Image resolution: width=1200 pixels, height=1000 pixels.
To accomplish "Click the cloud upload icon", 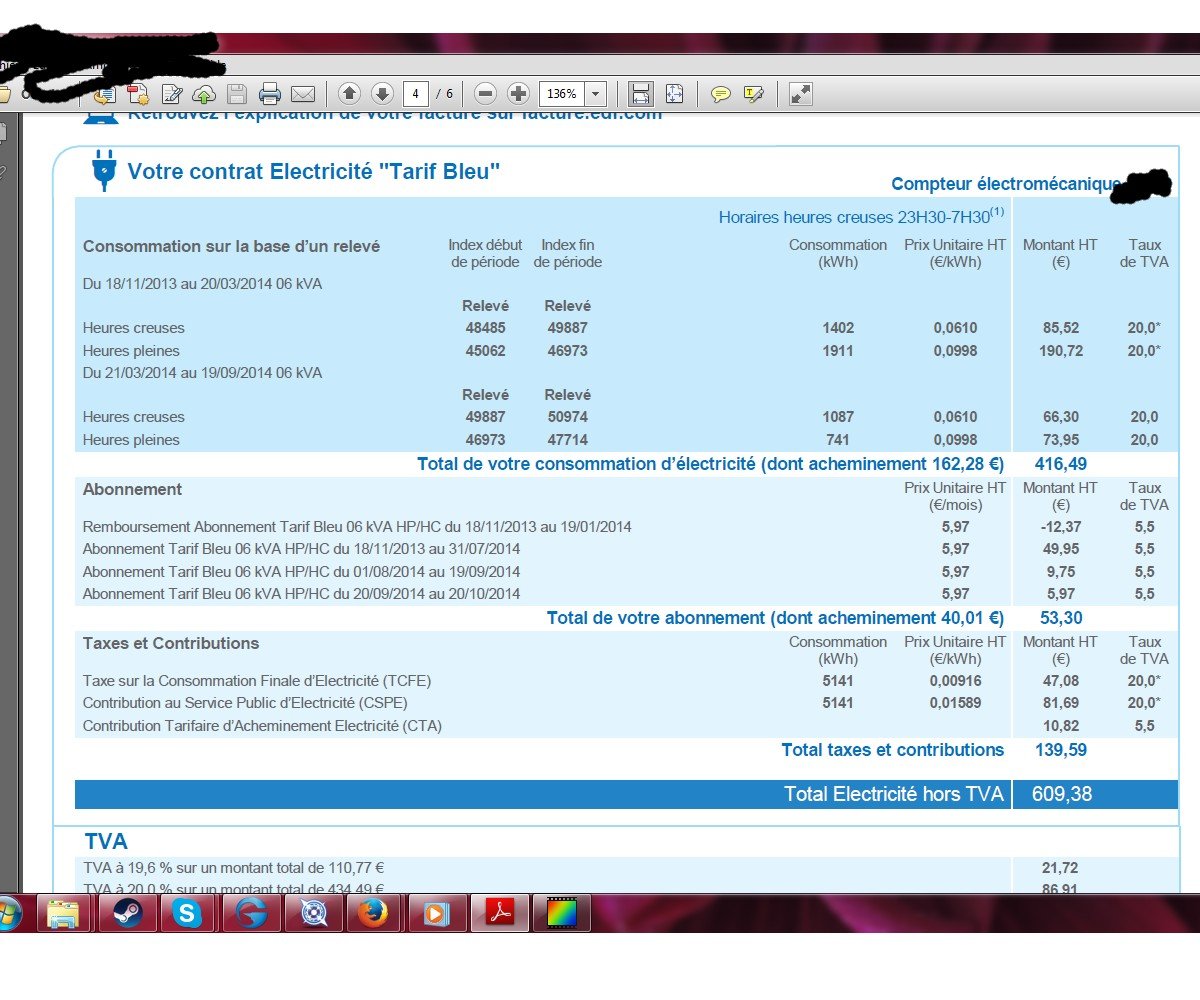I will [x=204, y=95].
